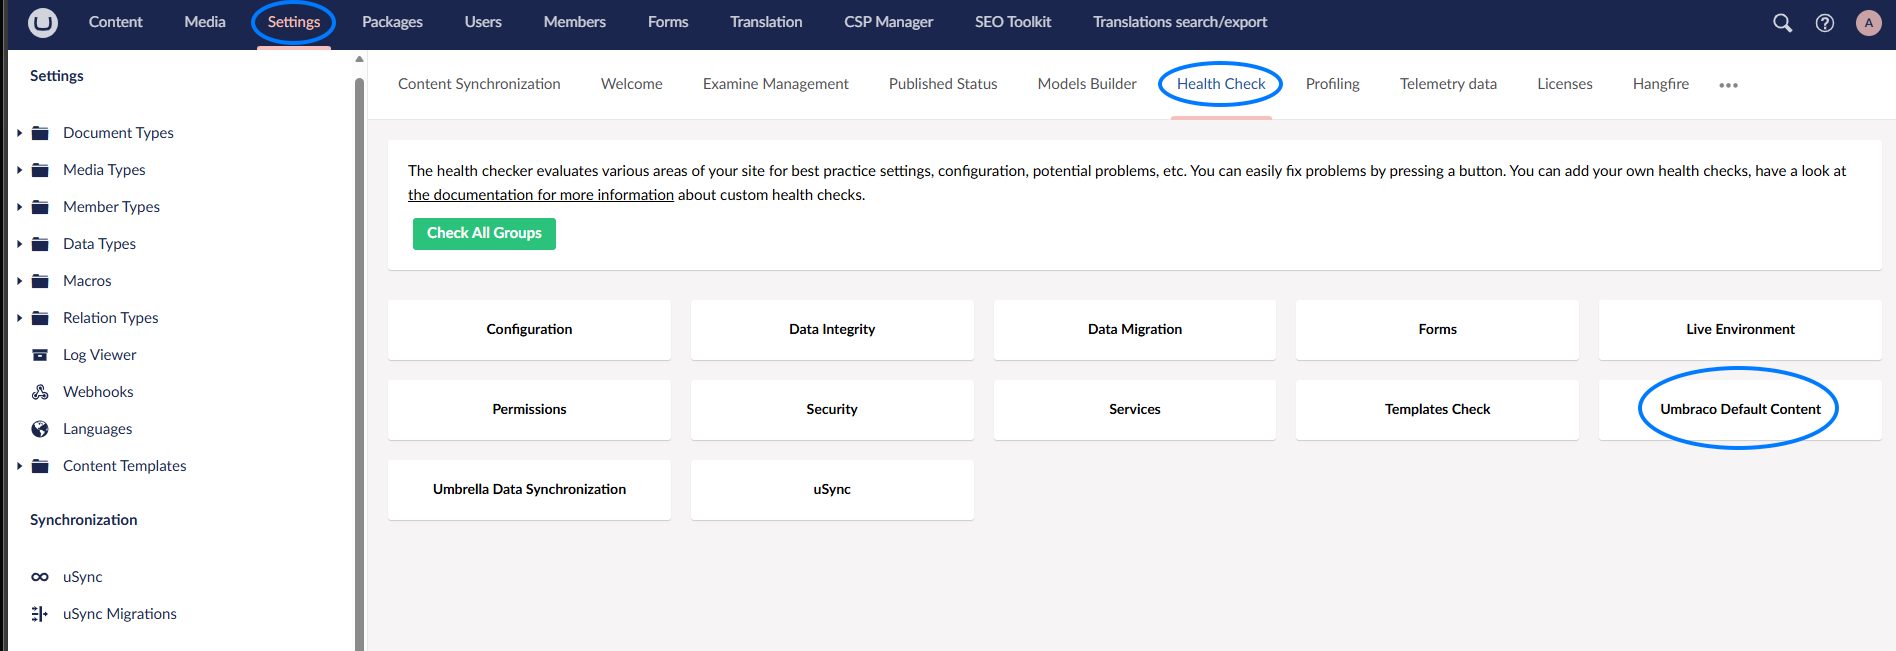The image size is (1896, 651).
Task: Open the Forms section in top navigation
Action: (x=668, y=22)
